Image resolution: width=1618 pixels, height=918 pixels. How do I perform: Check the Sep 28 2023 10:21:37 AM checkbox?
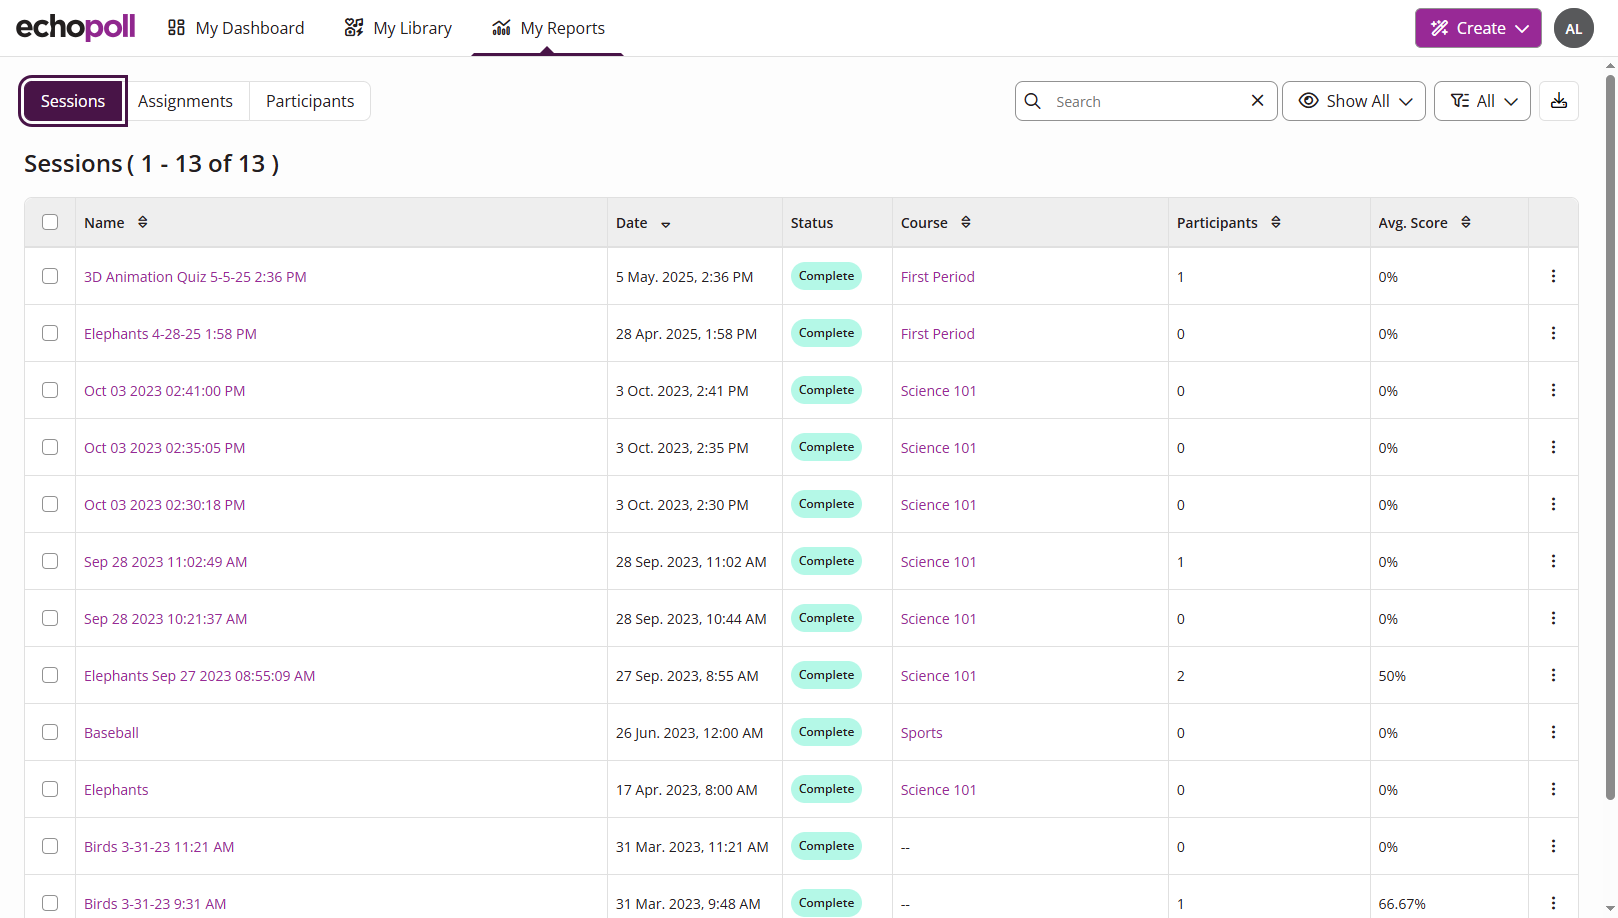coord(50,618)
